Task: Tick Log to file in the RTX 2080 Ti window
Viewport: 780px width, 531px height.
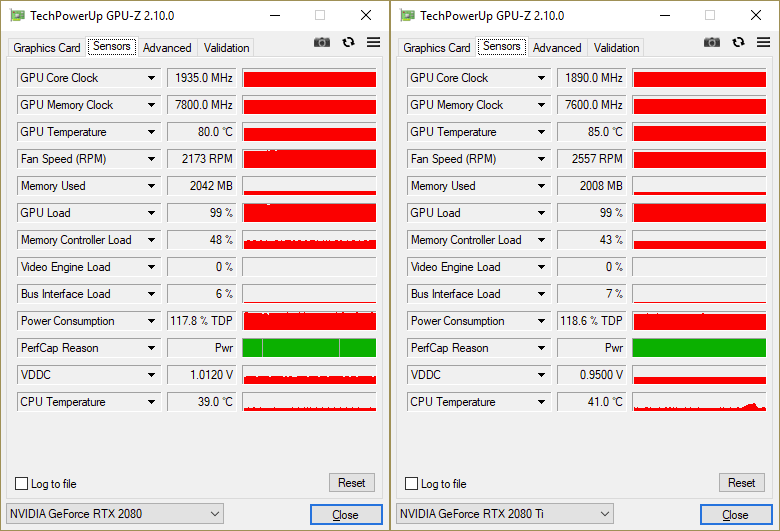Action: (412, 484)
